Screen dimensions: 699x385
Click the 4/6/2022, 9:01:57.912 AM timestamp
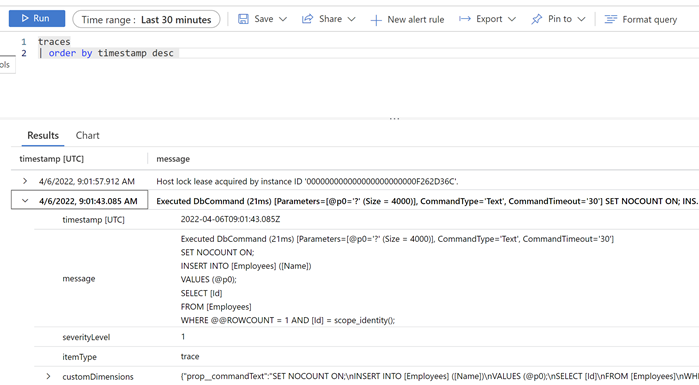(x=86, y=181)
